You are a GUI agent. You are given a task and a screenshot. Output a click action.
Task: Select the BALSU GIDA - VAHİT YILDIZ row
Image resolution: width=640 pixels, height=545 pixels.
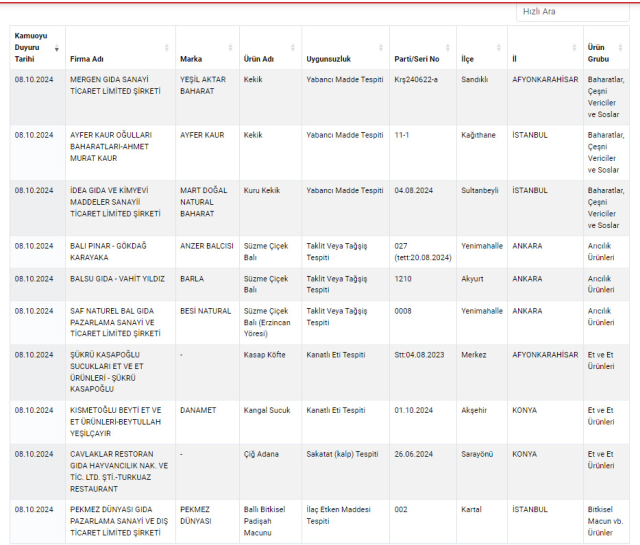coord(112,279)
